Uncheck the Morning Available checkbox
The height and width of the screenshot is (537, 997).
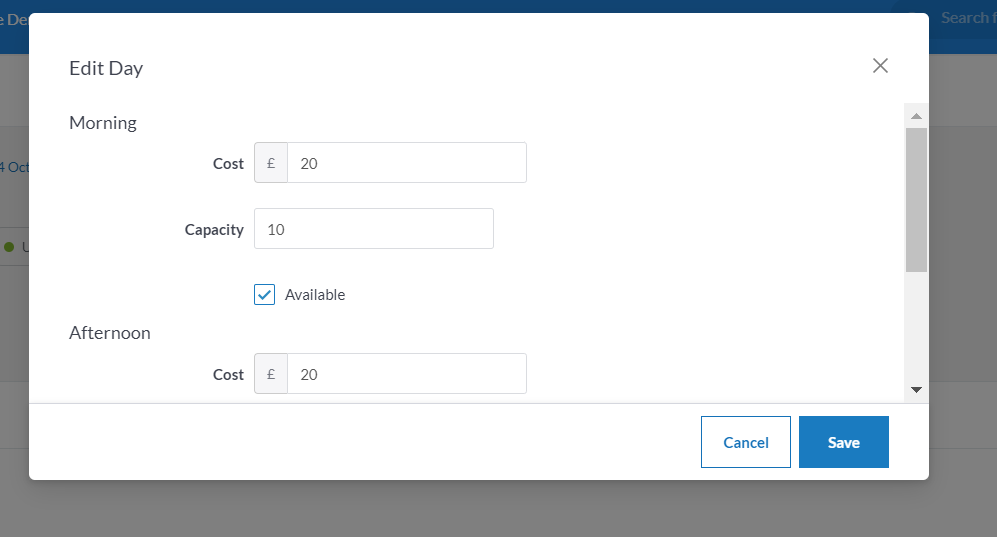pos(265,294)
